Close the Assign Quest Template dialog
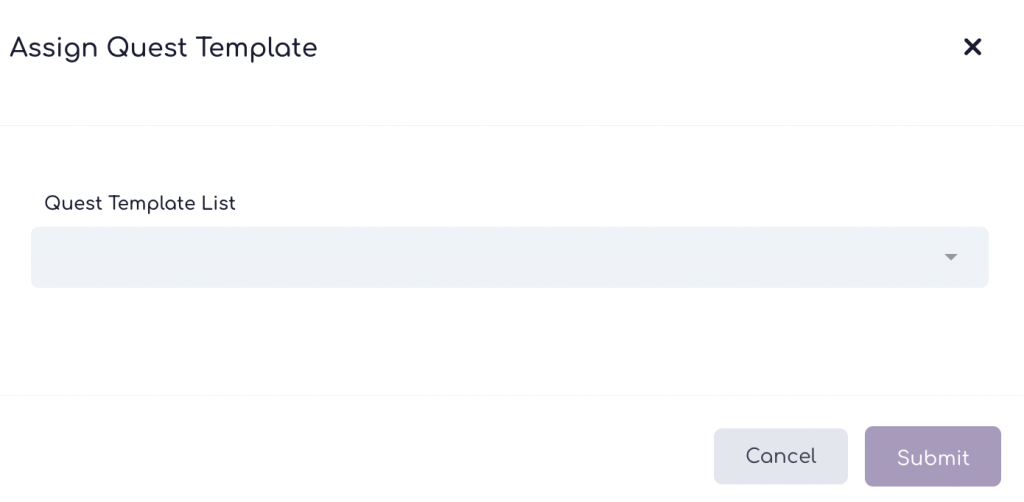The width and height of the screenshot is (1024, 502). click(972, 47)
